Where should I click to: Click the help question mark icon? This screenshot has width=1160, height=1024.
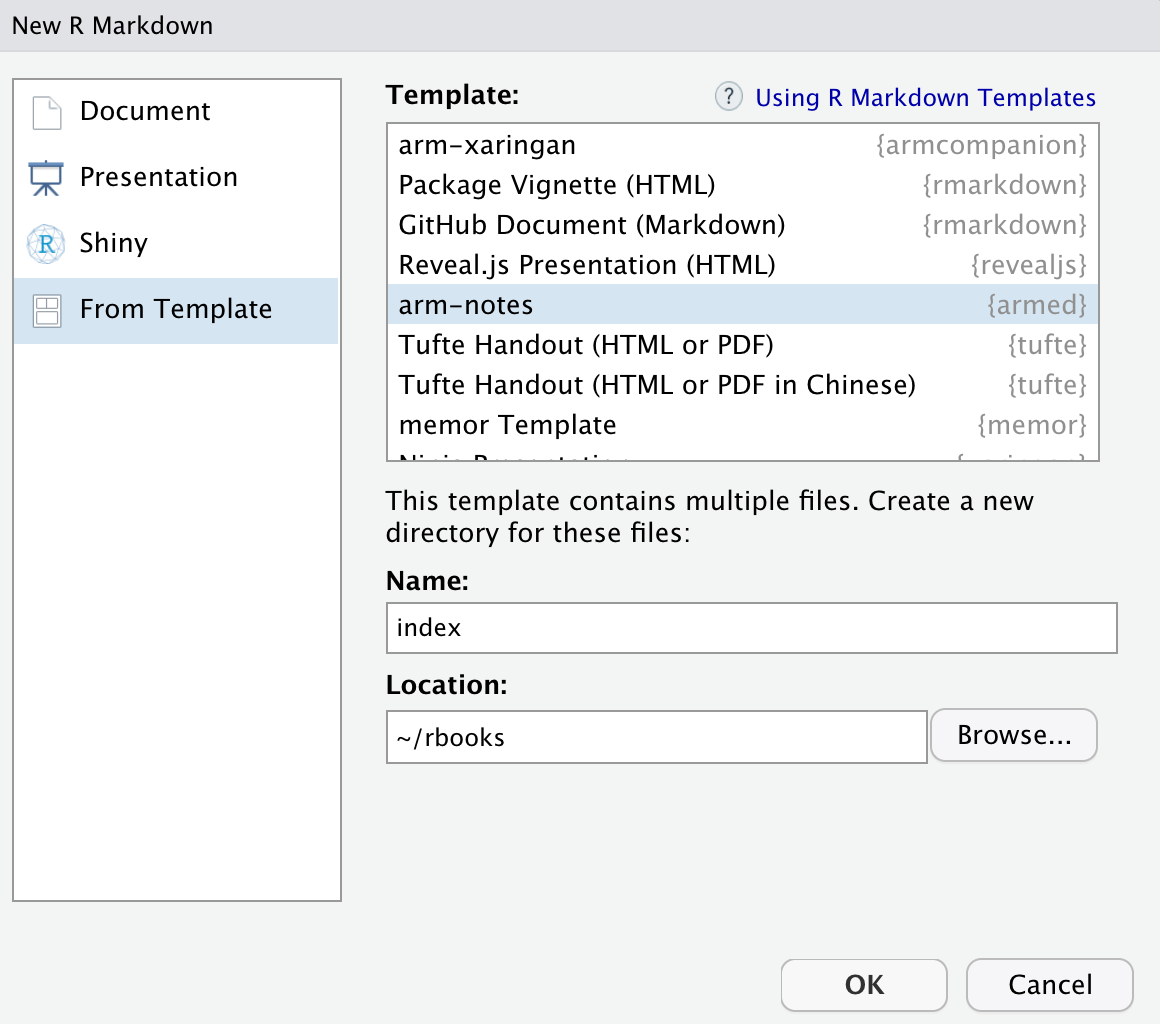[x=729, y=97]
